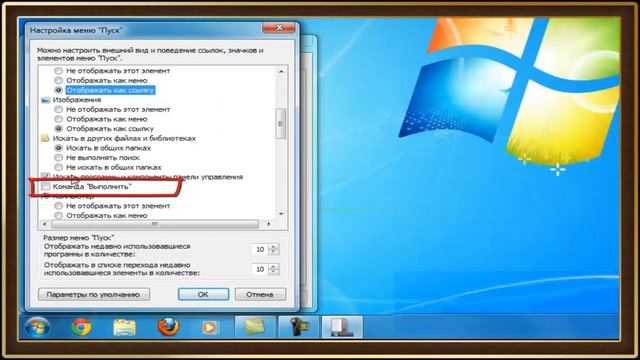Close the 'Настройка меню Пуск' dialog
640x360 pixels.
[x=279, y=28]
